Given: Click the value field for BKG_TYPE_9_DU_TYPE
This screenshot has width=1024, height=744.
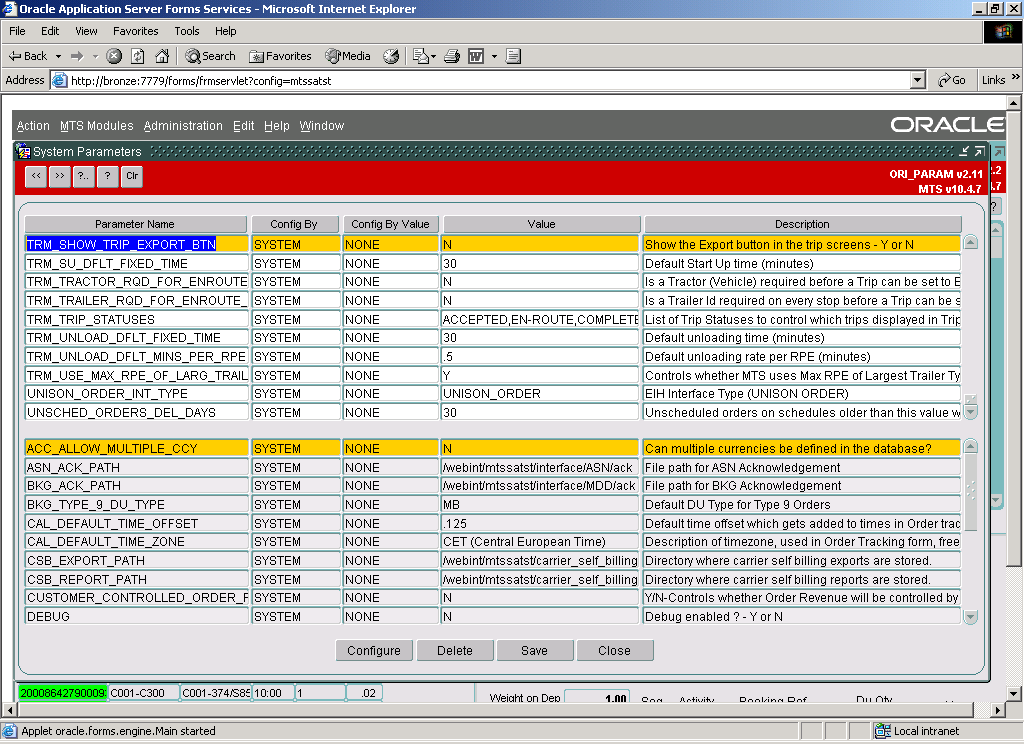Looking at the screenshot, I should click(539, 505).
